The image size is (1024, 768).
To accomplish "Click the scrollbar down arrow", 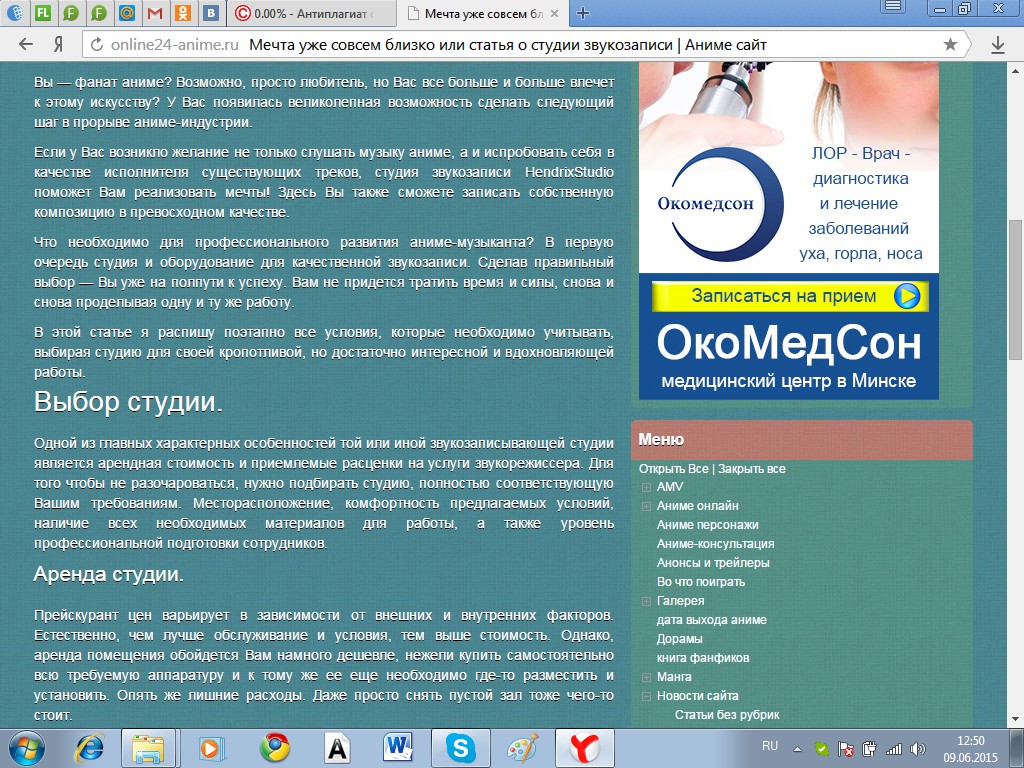I will [1015, 719].
